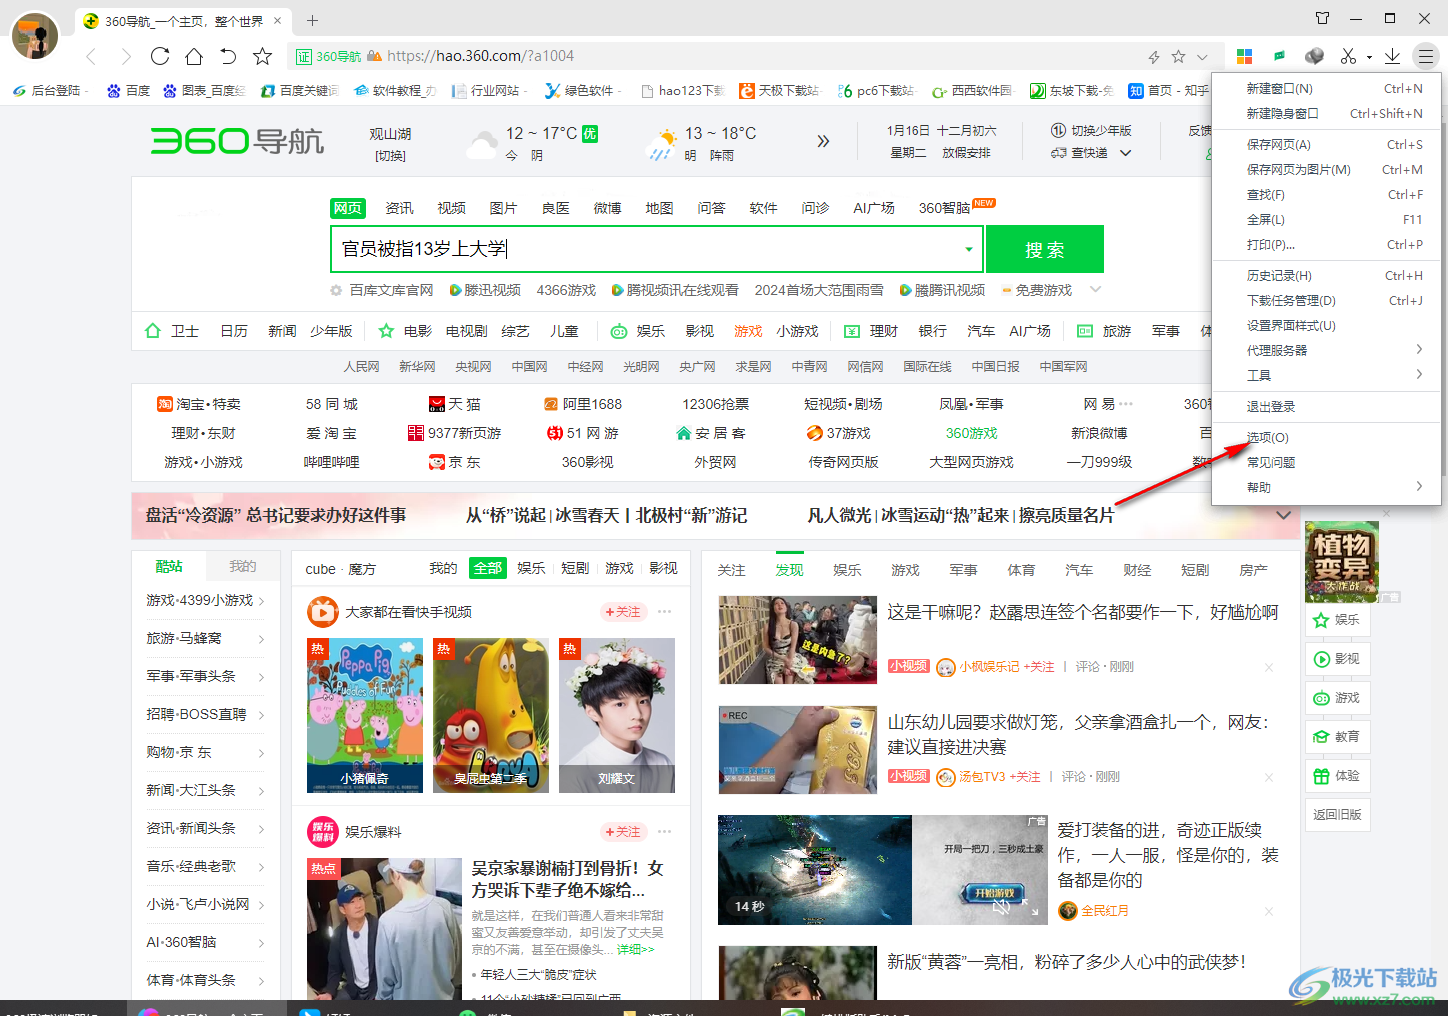Expand the address bar dropdown chevron
This screenshot has width=1448, height=1016.
pos(1202,57)
